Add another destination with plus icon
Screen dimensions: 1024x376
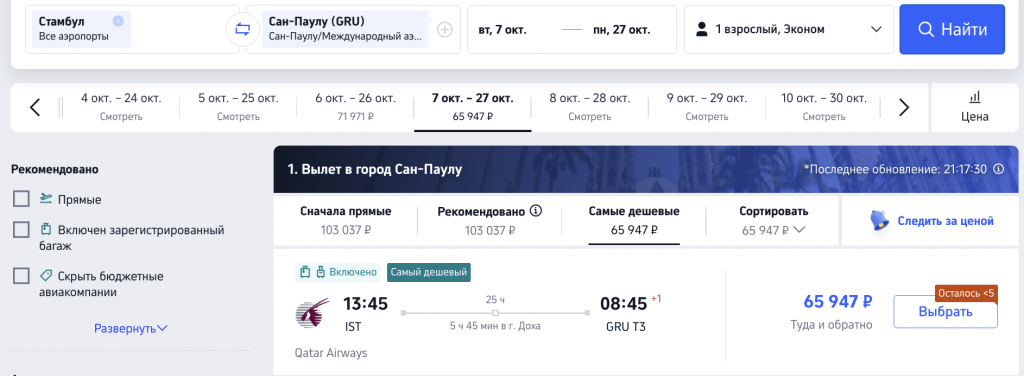tap(445, 29)
